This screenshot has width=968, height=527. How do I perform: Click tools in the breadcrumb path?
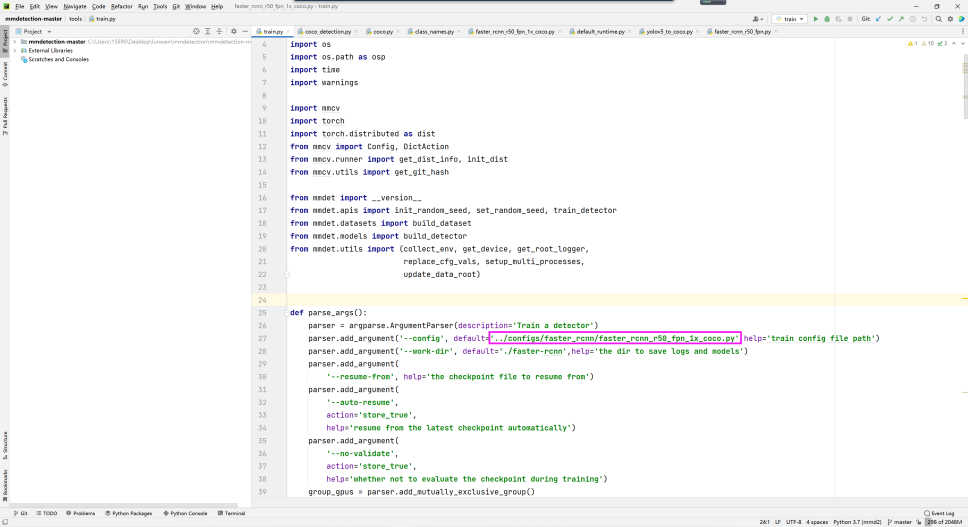pos(75,19)
